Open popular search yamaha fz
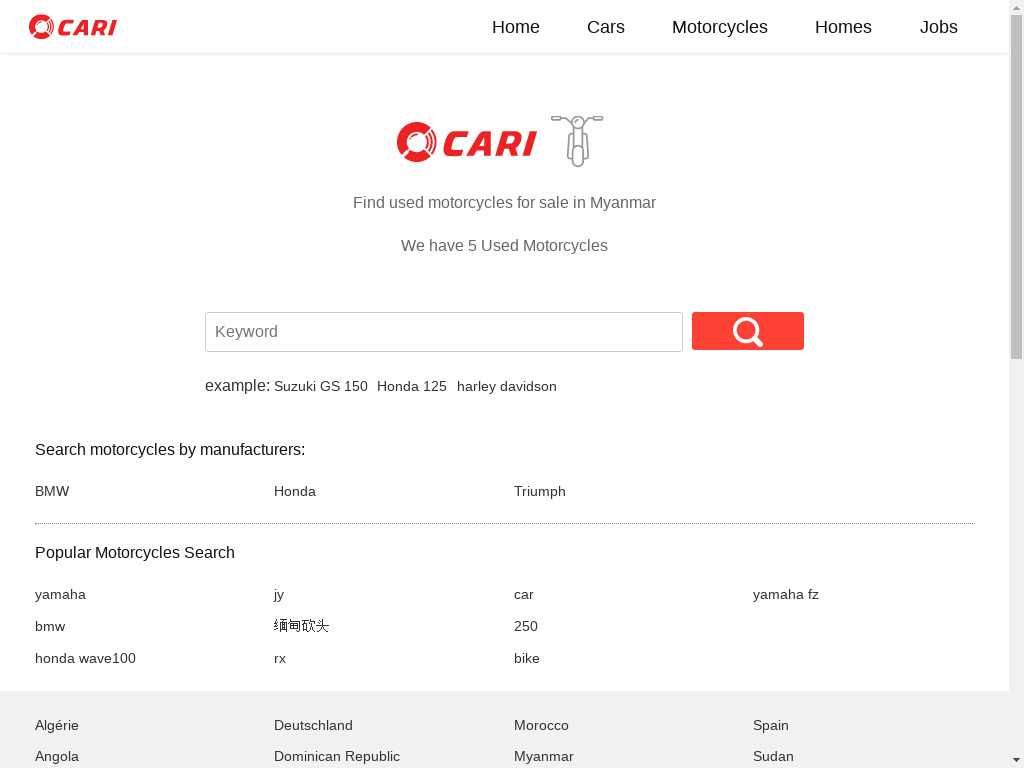This screenshot has height=768, width=1024. coord(786,594)
